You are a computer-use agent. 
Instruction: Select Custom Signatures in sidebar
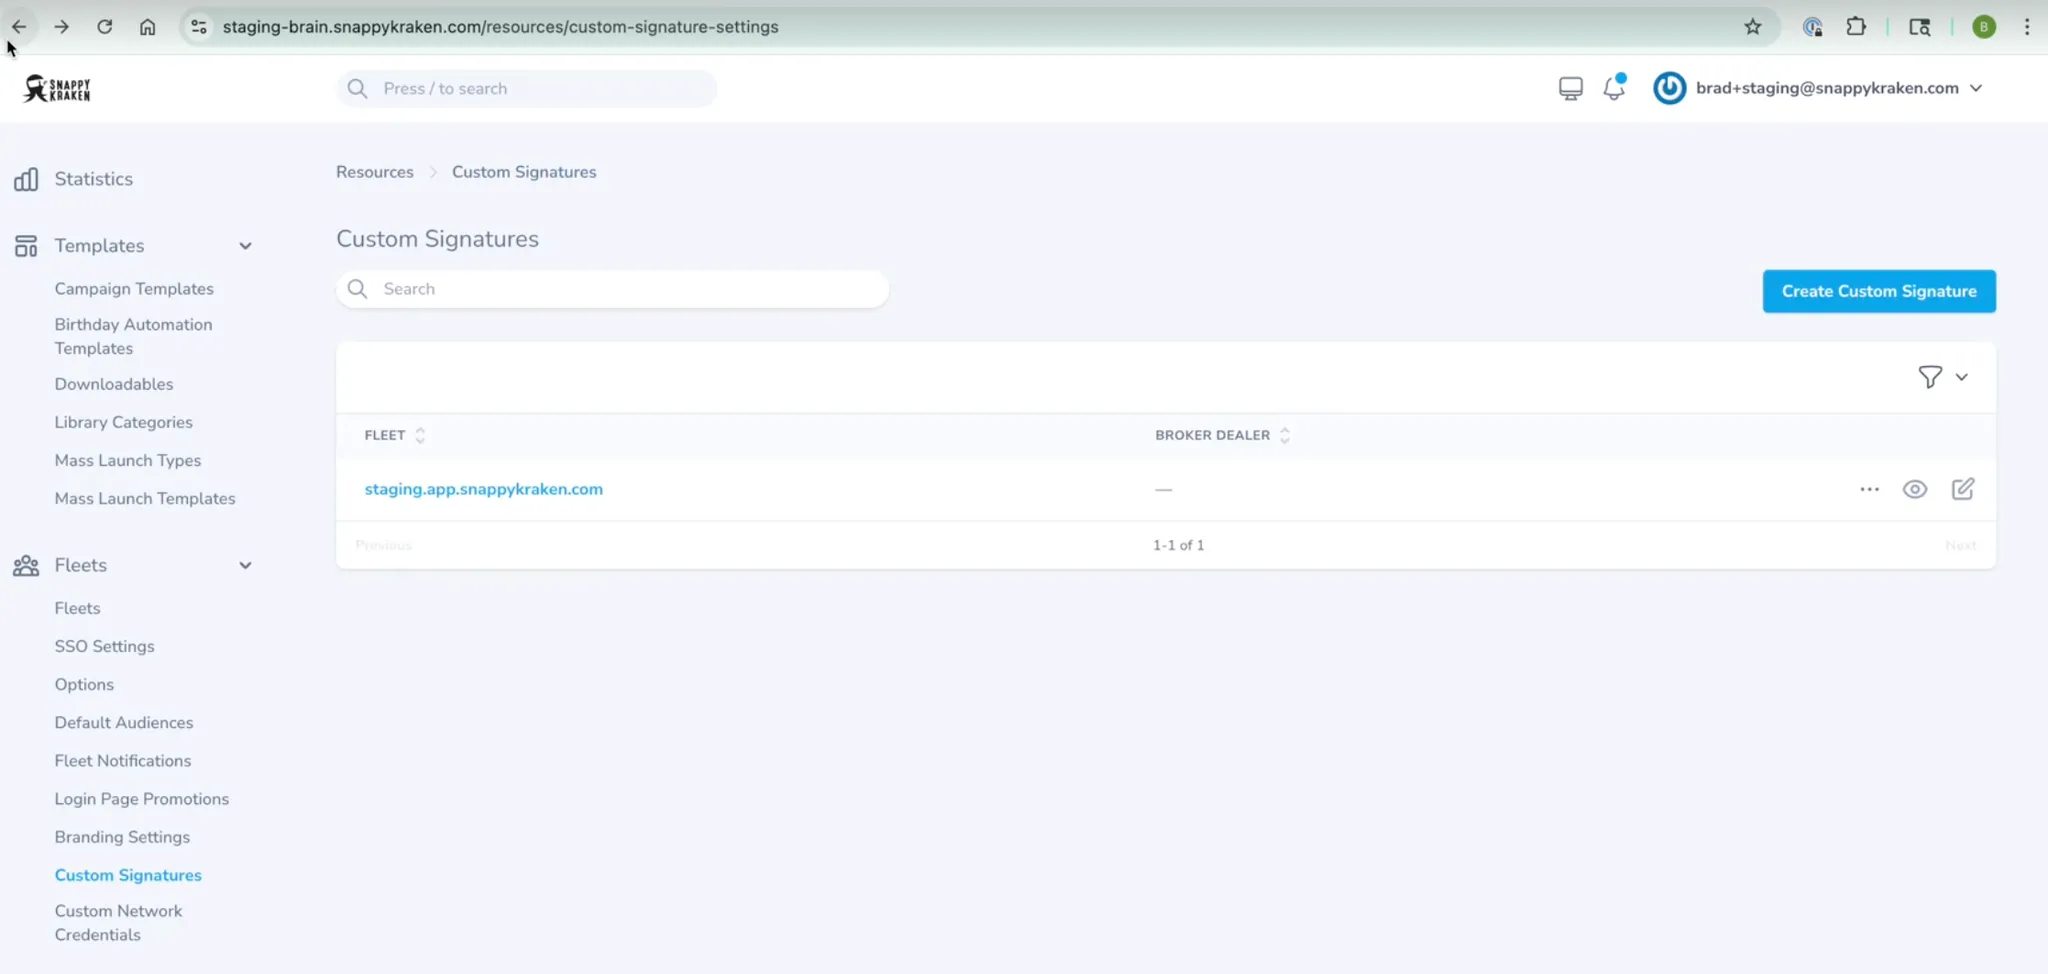pos(128,875)
